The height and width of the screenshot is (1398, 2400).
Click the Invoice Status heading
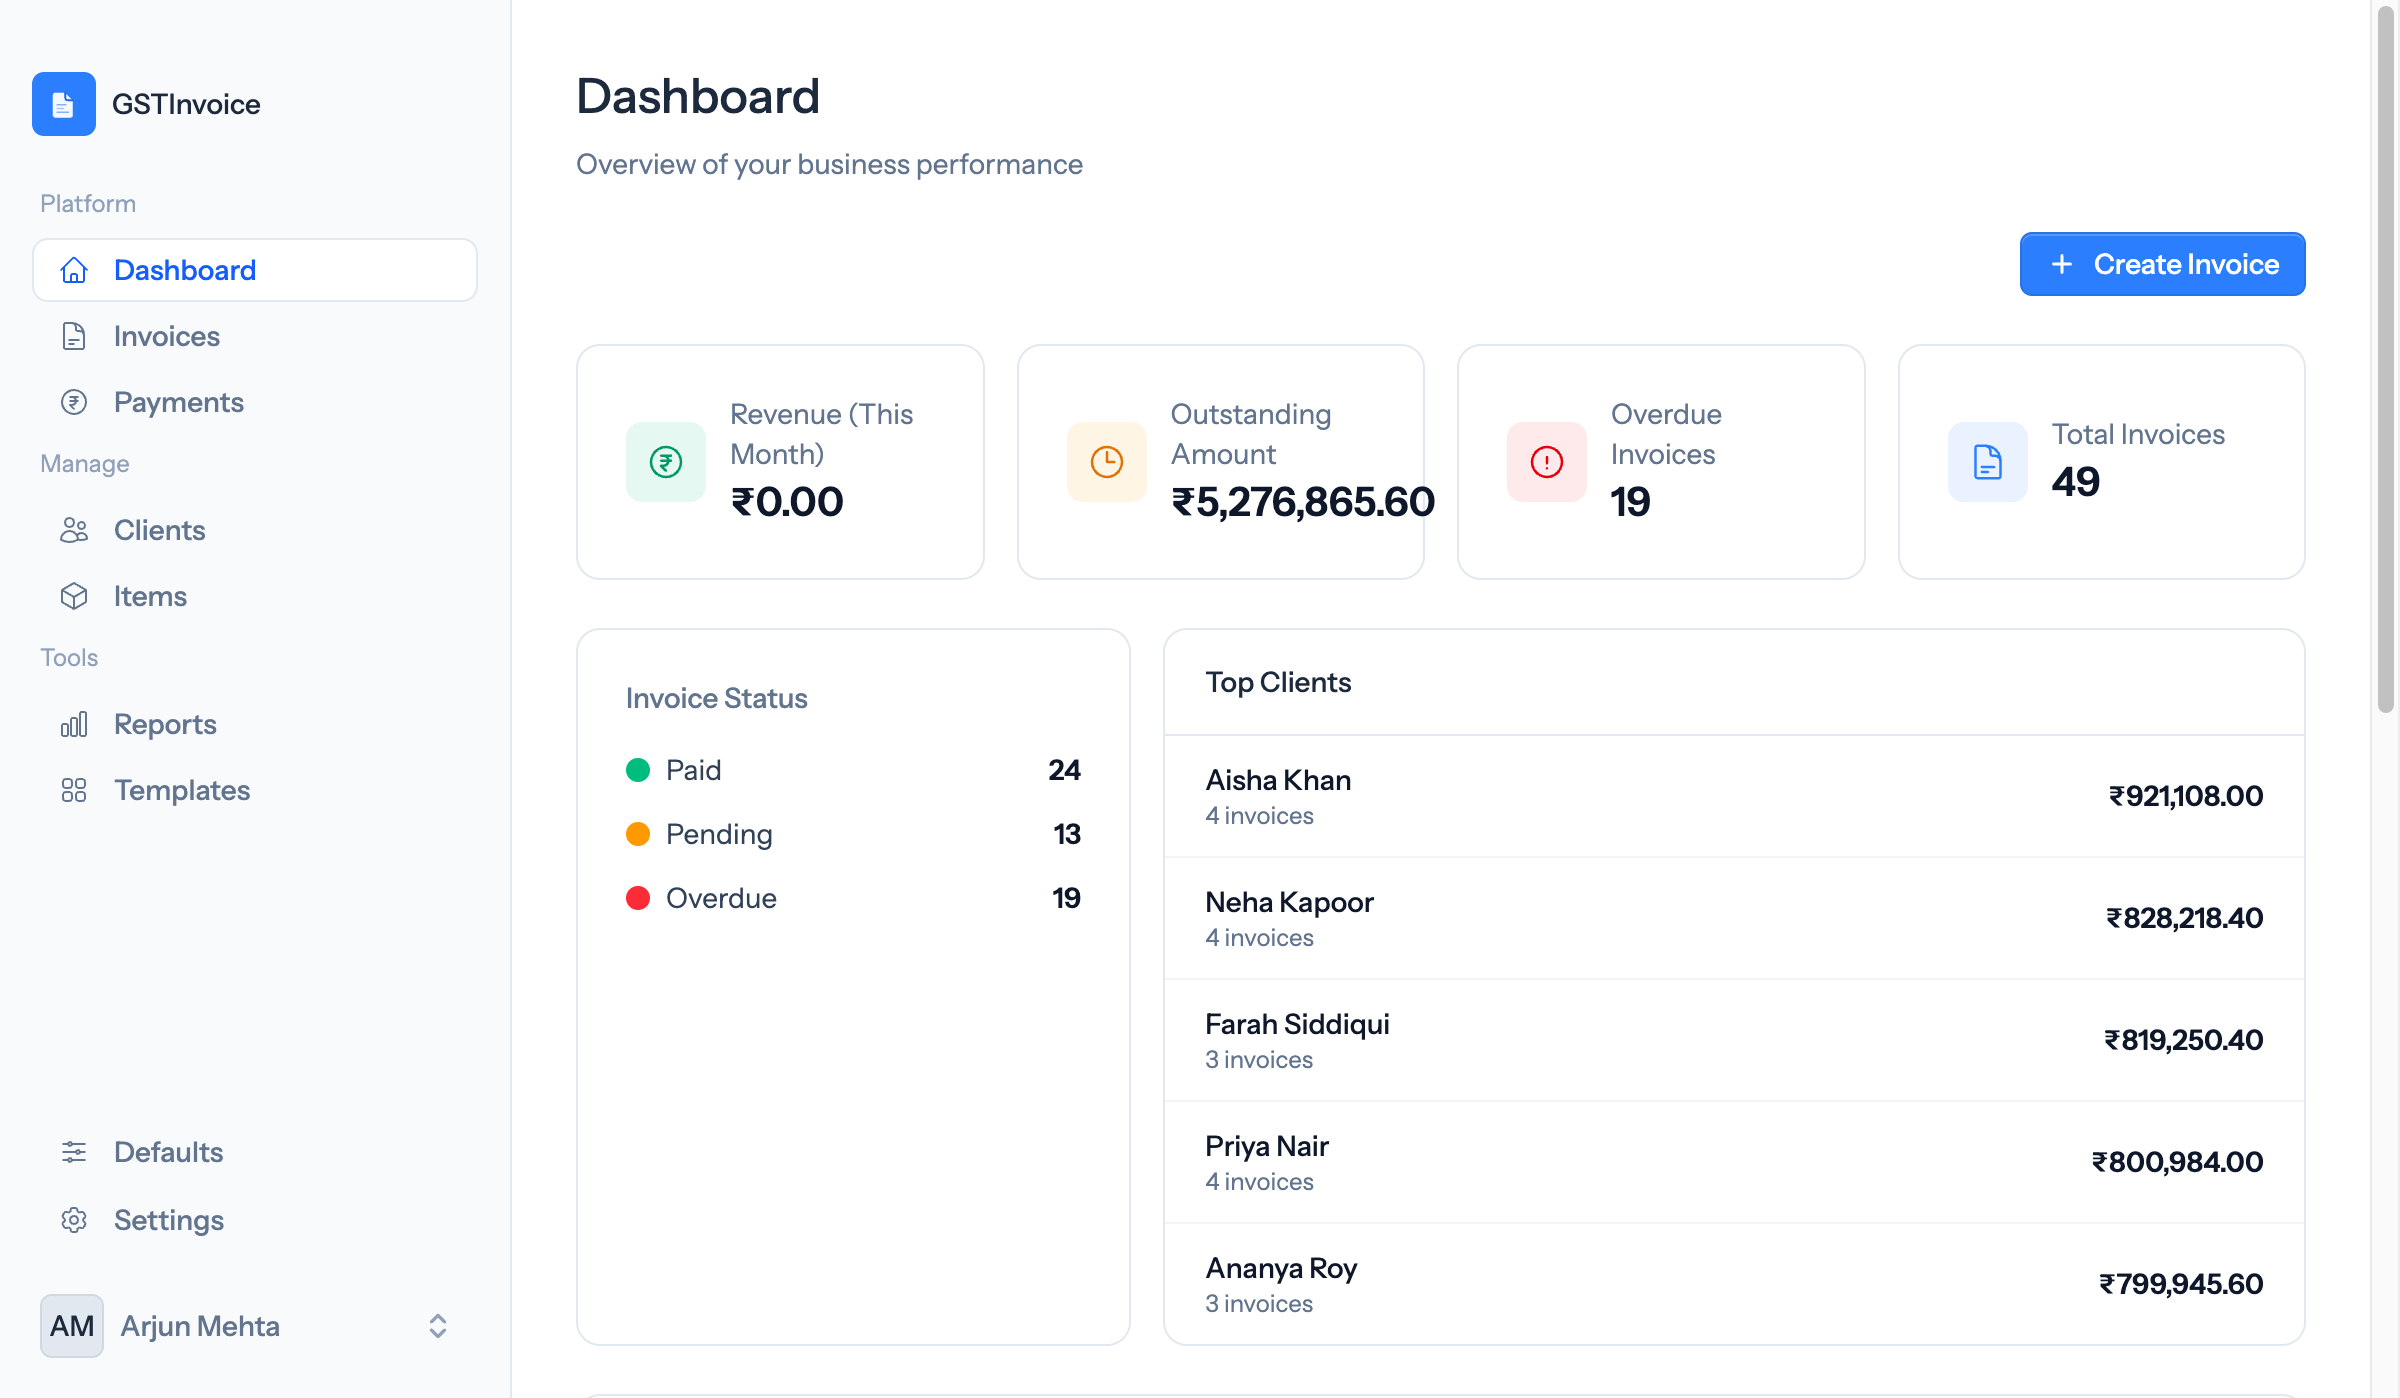(x=716, y=698)
